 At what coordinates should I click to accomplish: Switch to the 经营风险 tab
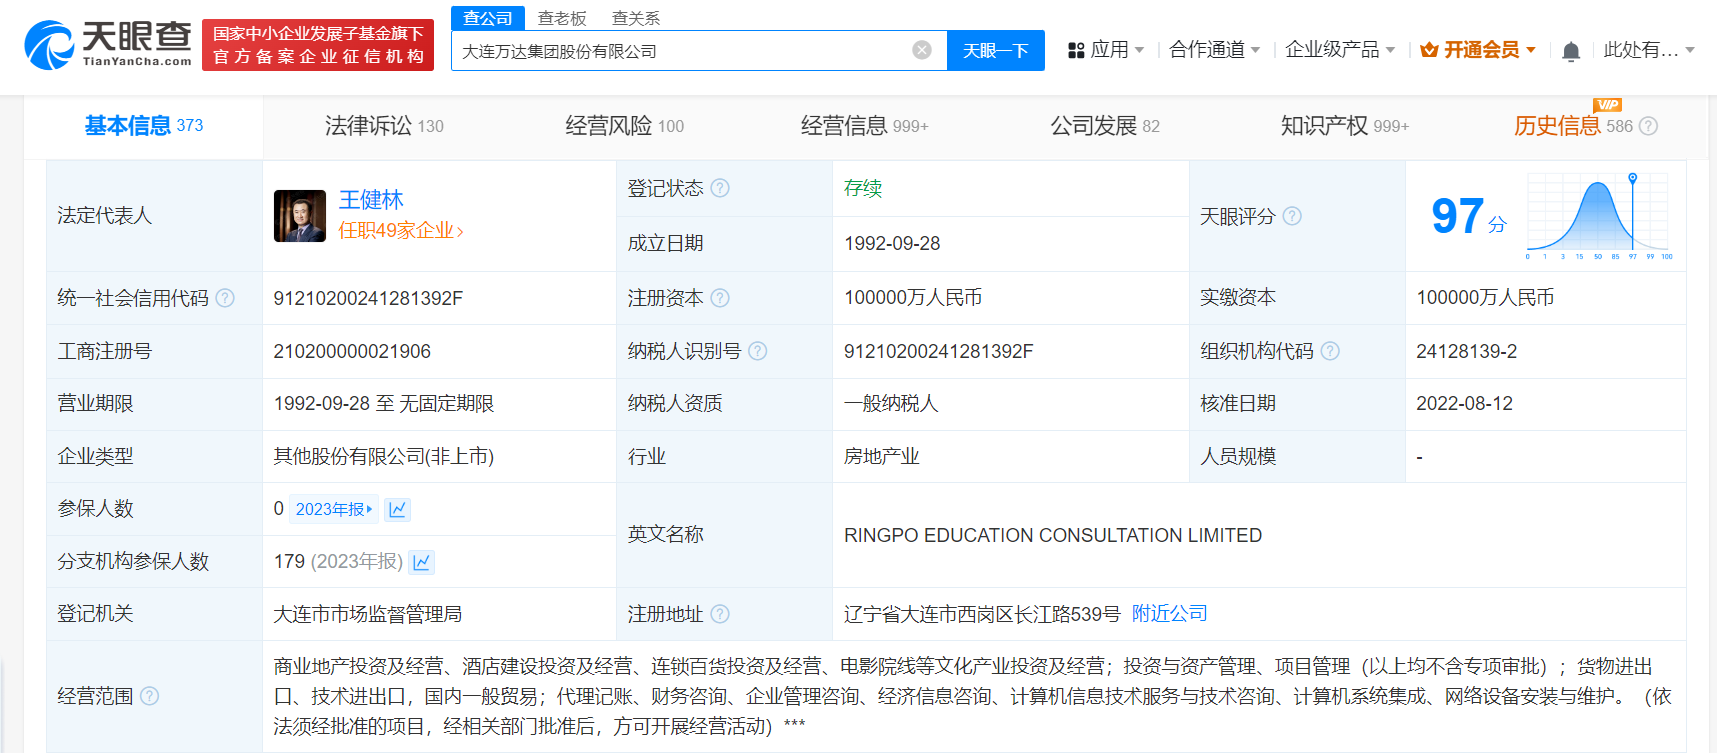point(624,126)
